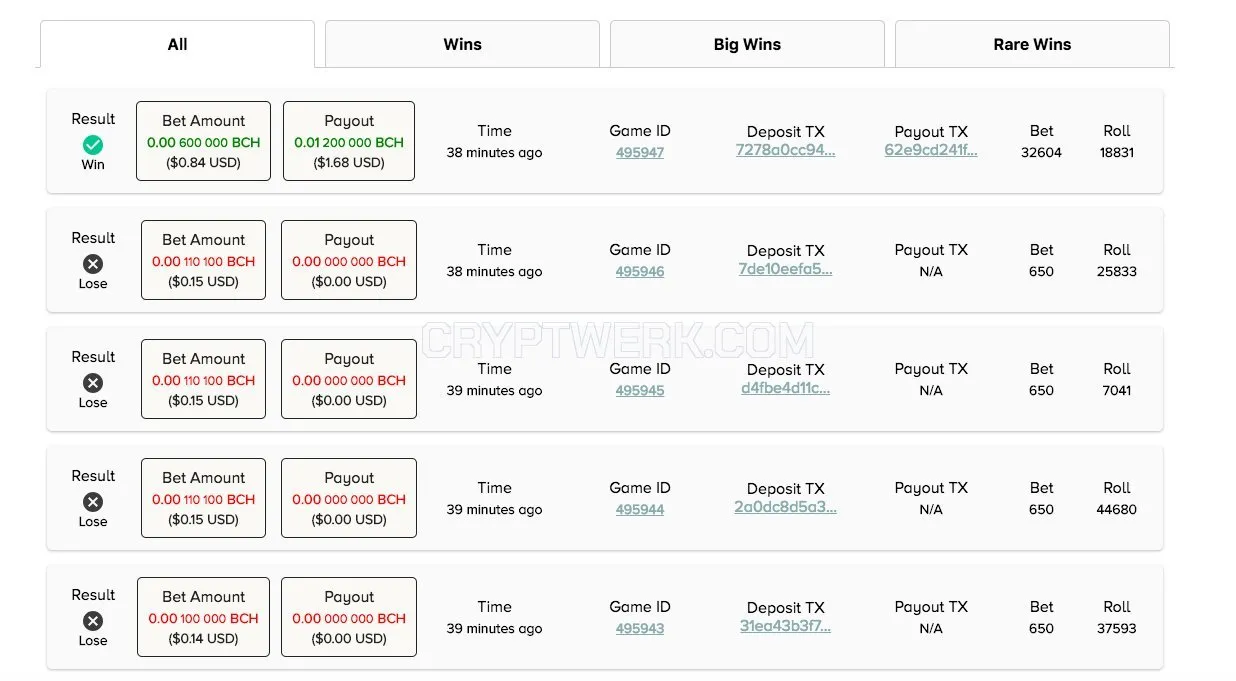The image size is (1236, 681).
Task: Open payout transaction 62e9cd241f link
Action: click(x=931, y=150)
